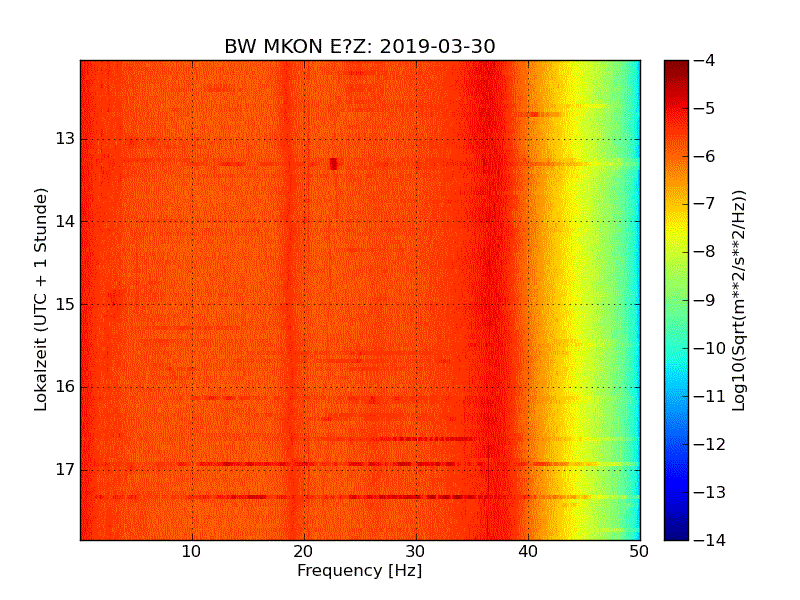
Task: Click colorbar tick label −10
Action: point(710,348)
